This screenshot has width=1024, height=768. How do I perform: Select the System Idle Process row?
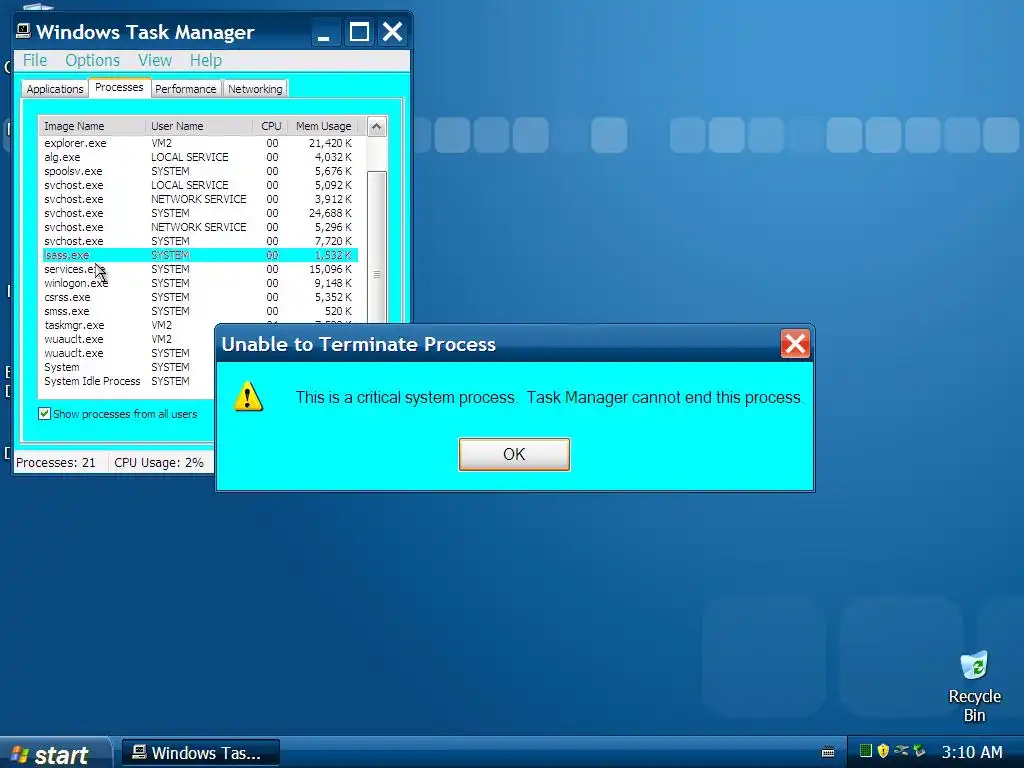(x=127, y=381)
